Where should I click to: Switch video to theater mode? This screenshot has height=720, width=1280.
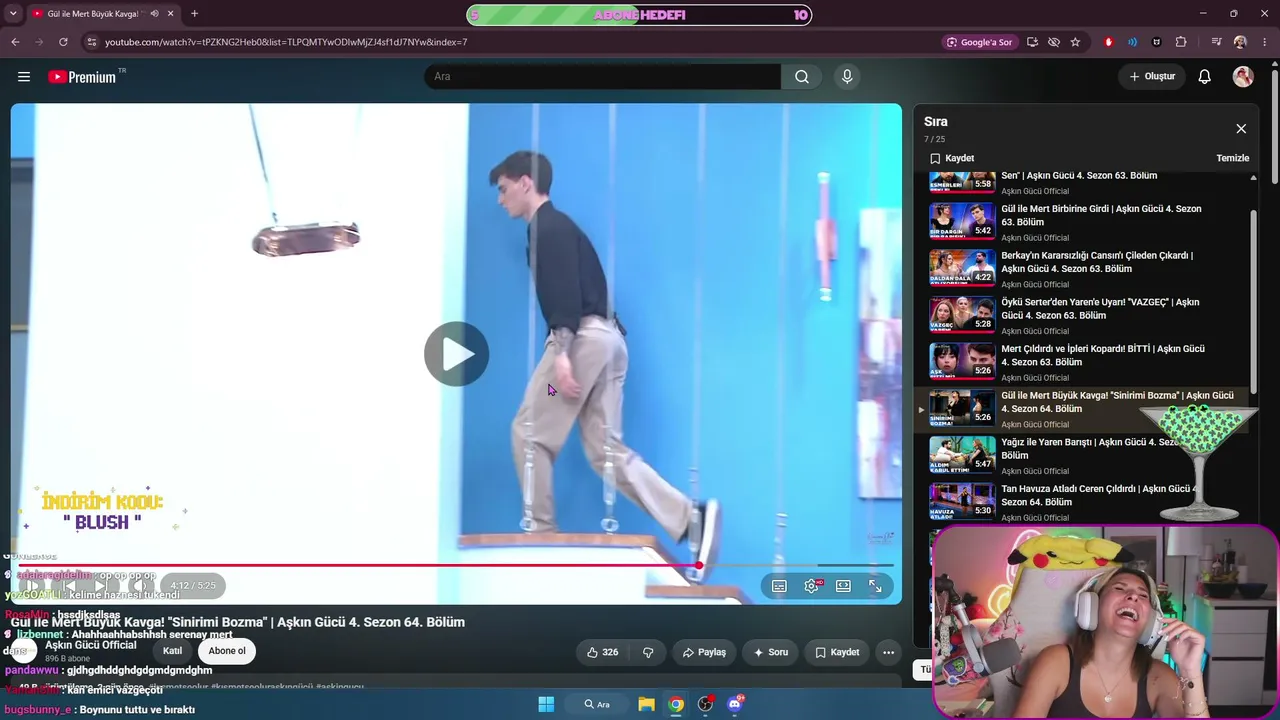[843, 586]
